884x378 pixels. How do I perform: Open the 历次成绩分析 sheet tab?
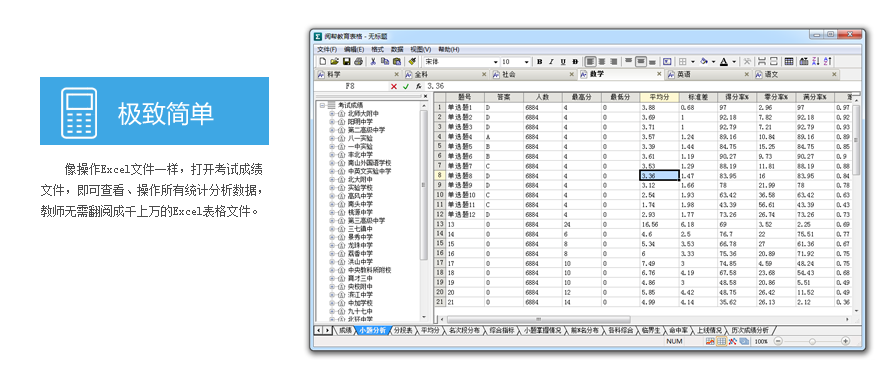point(750,331)
